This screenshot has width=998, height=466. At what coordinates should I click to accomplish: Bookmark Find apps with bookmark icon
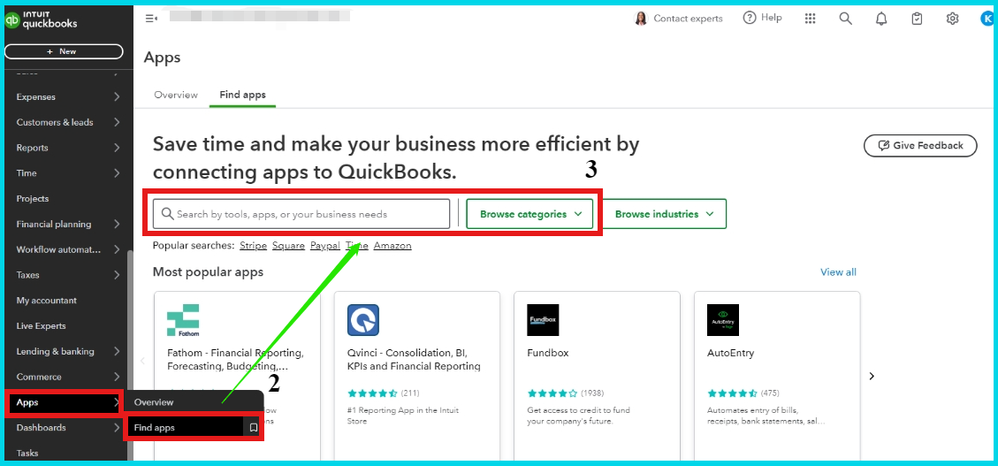(253, 428)
